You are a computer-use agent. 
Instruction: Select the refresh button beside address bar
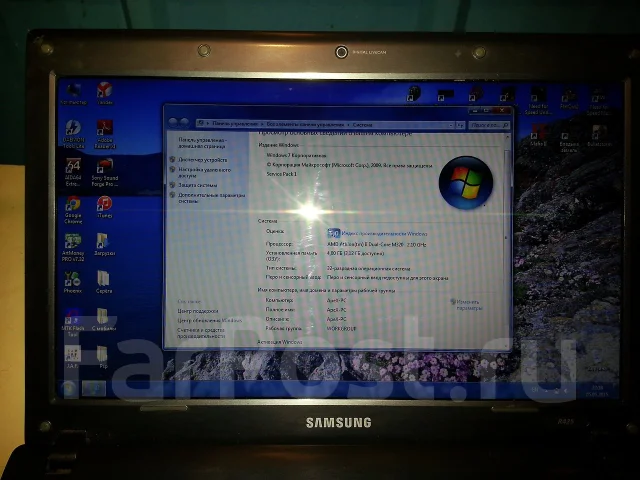[x=460, y=125]
